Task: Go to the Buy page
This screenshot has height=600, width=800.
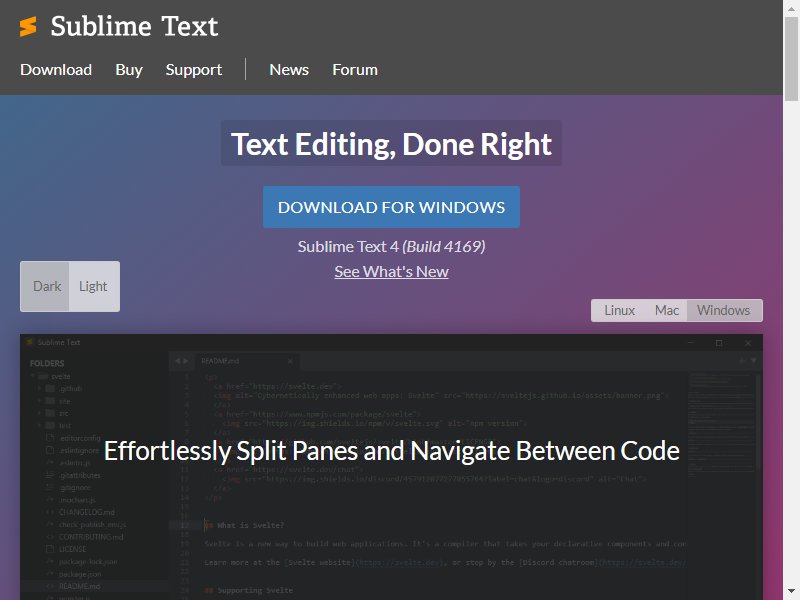Action: click(129, 69)
